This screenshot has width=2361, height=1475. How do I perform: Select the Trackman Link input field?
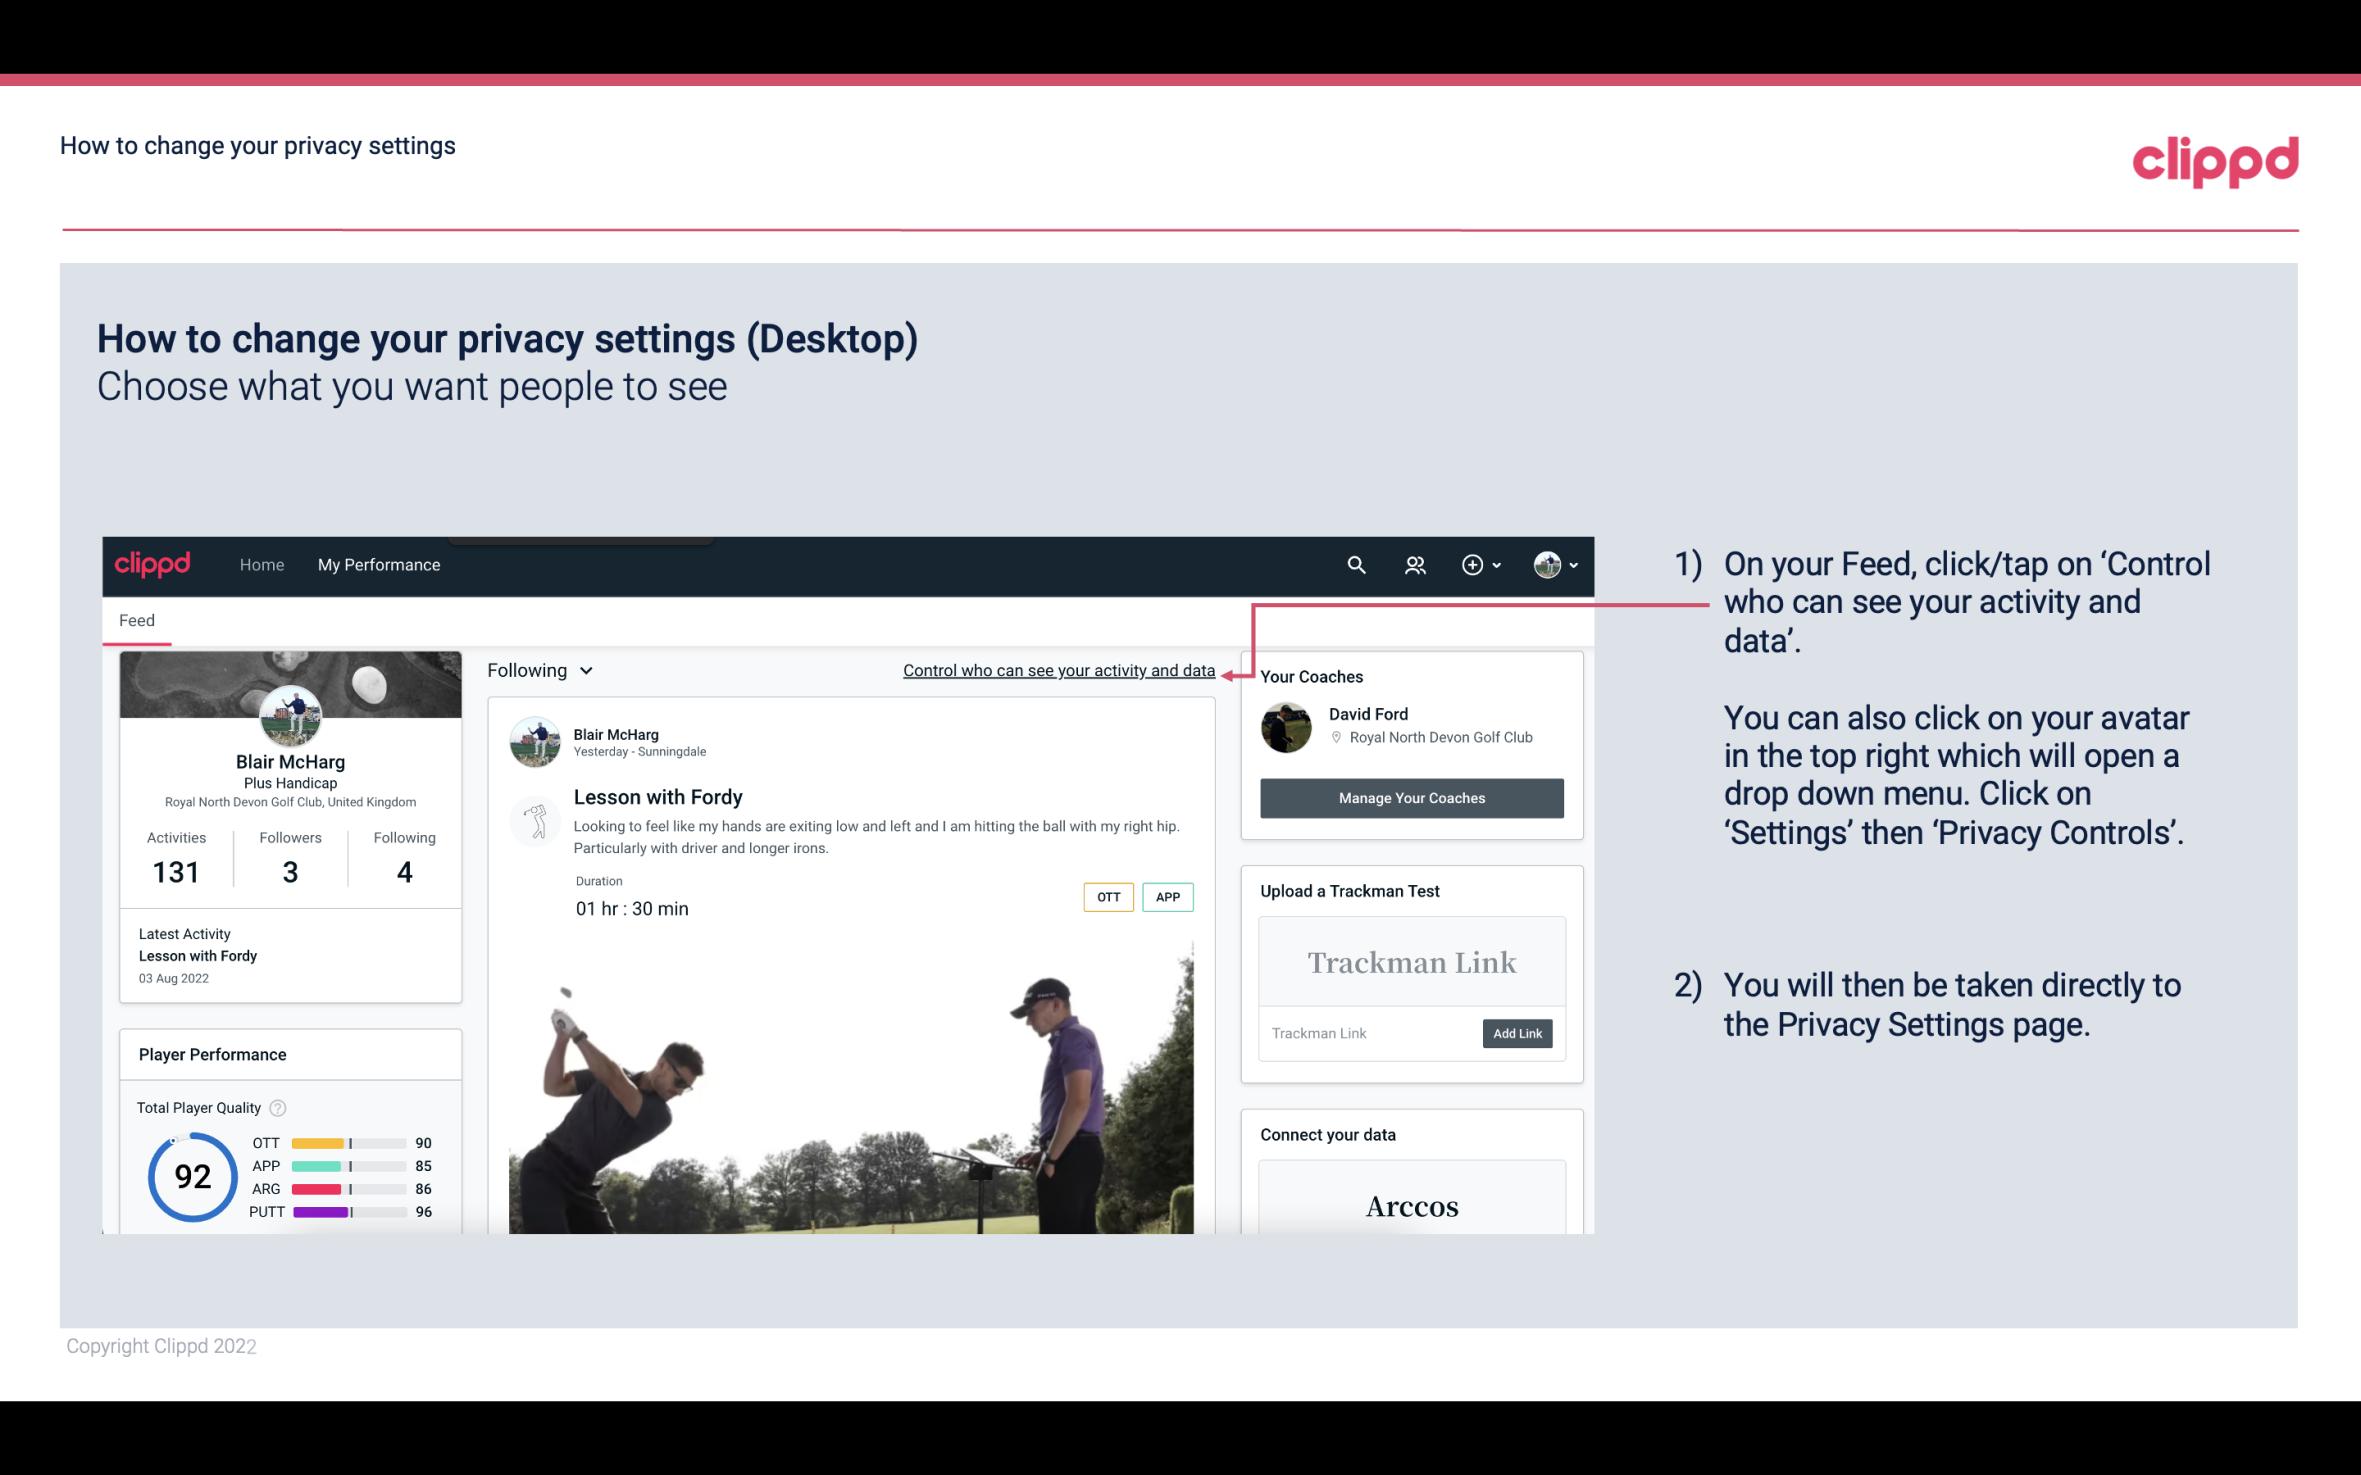coord(1367,1033)
